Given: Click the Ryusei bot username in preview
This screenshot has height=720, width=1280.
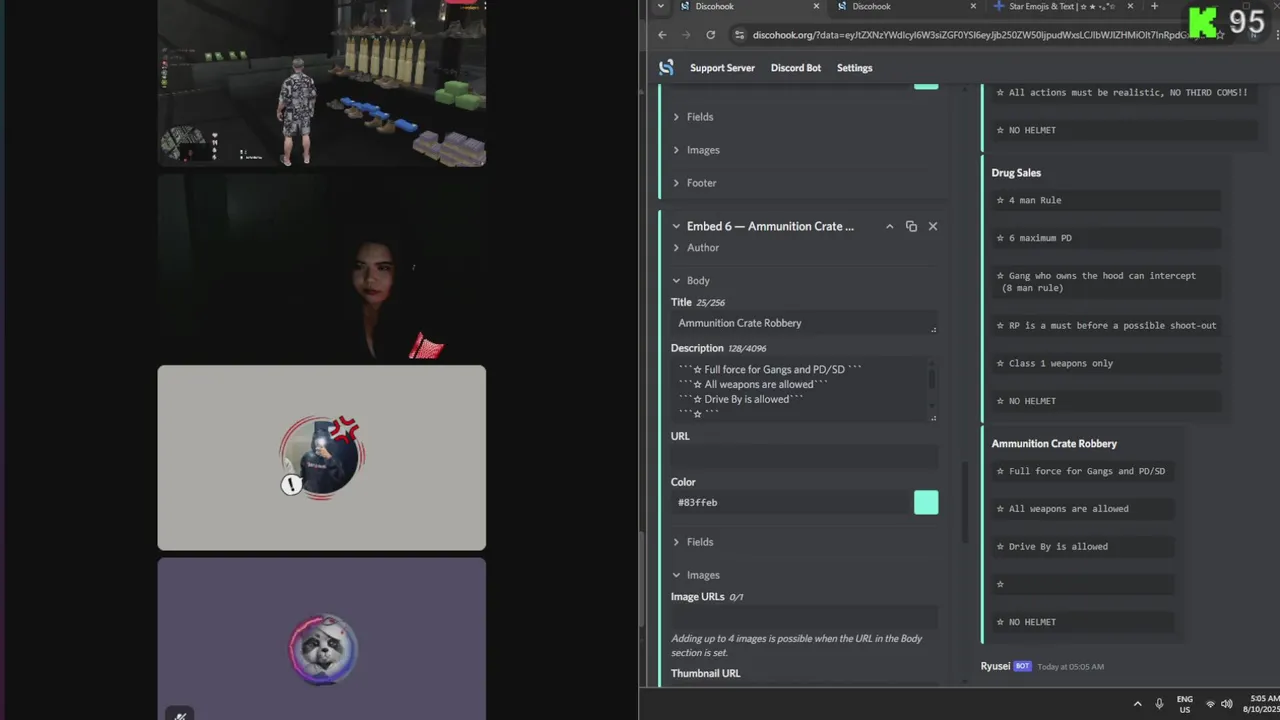Looking at the screenshot, I should [x=995, y=666].
